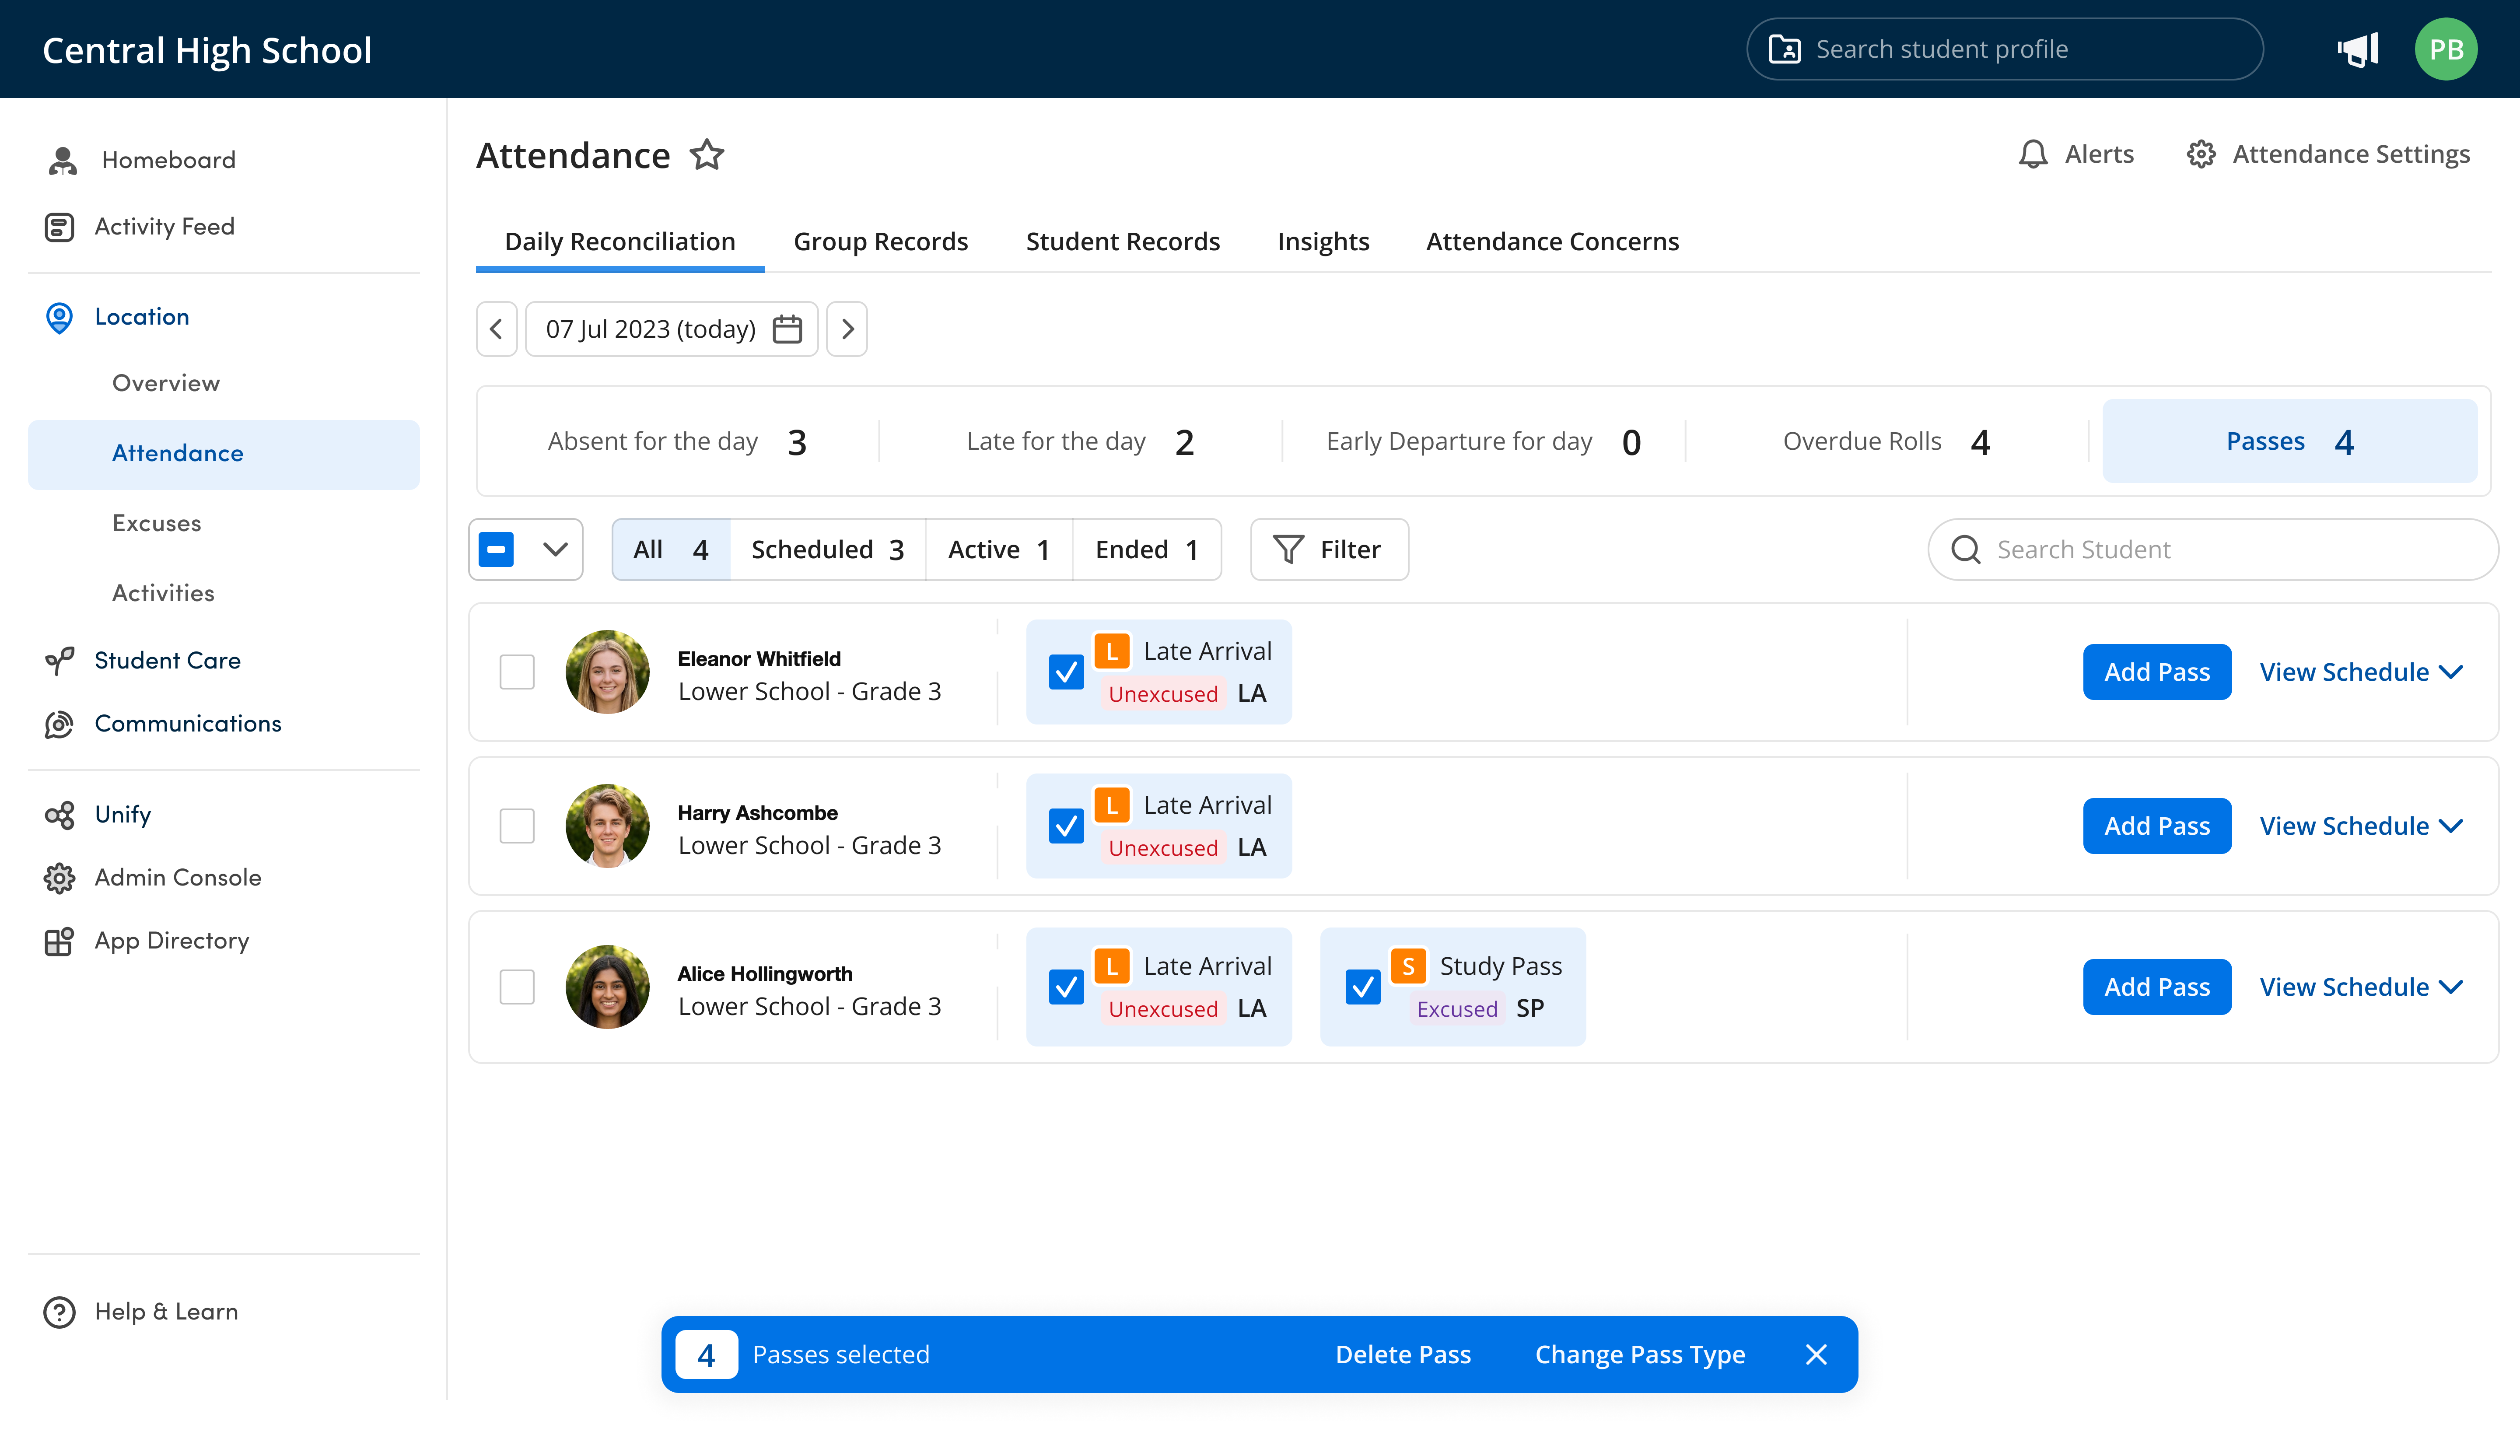Click the Location pin icon
This screenshot has height=1456, width=2520.
click(60, 318)
